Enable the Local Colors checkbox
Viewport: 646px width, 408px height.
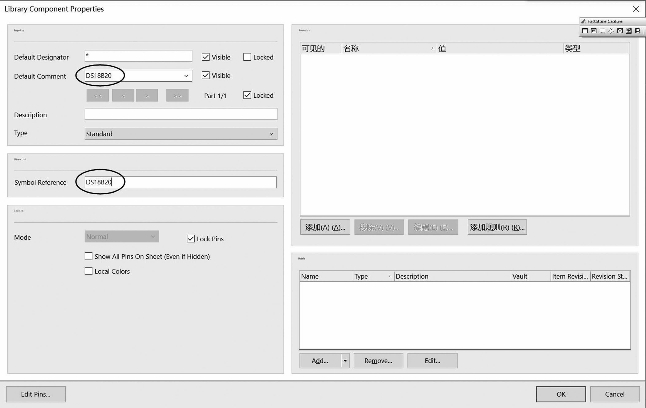point(89,271)
